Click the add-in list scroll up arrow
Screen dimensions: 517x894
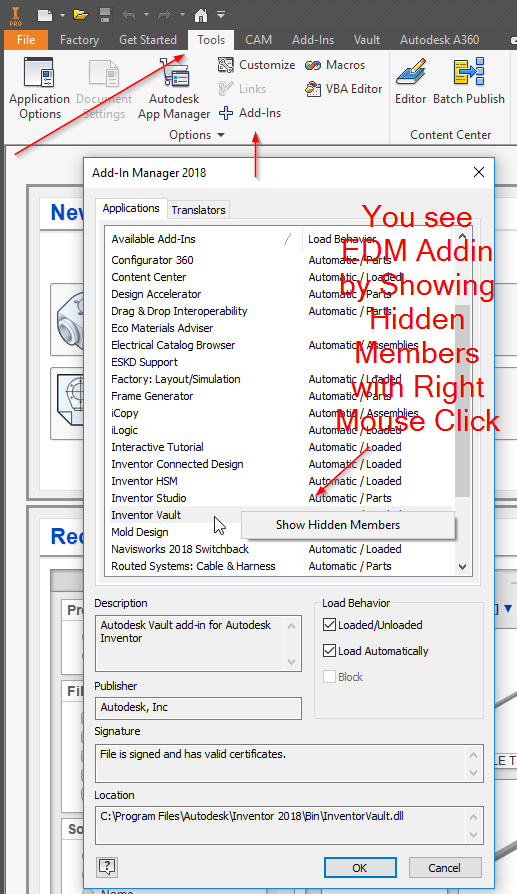coord(462,235)
